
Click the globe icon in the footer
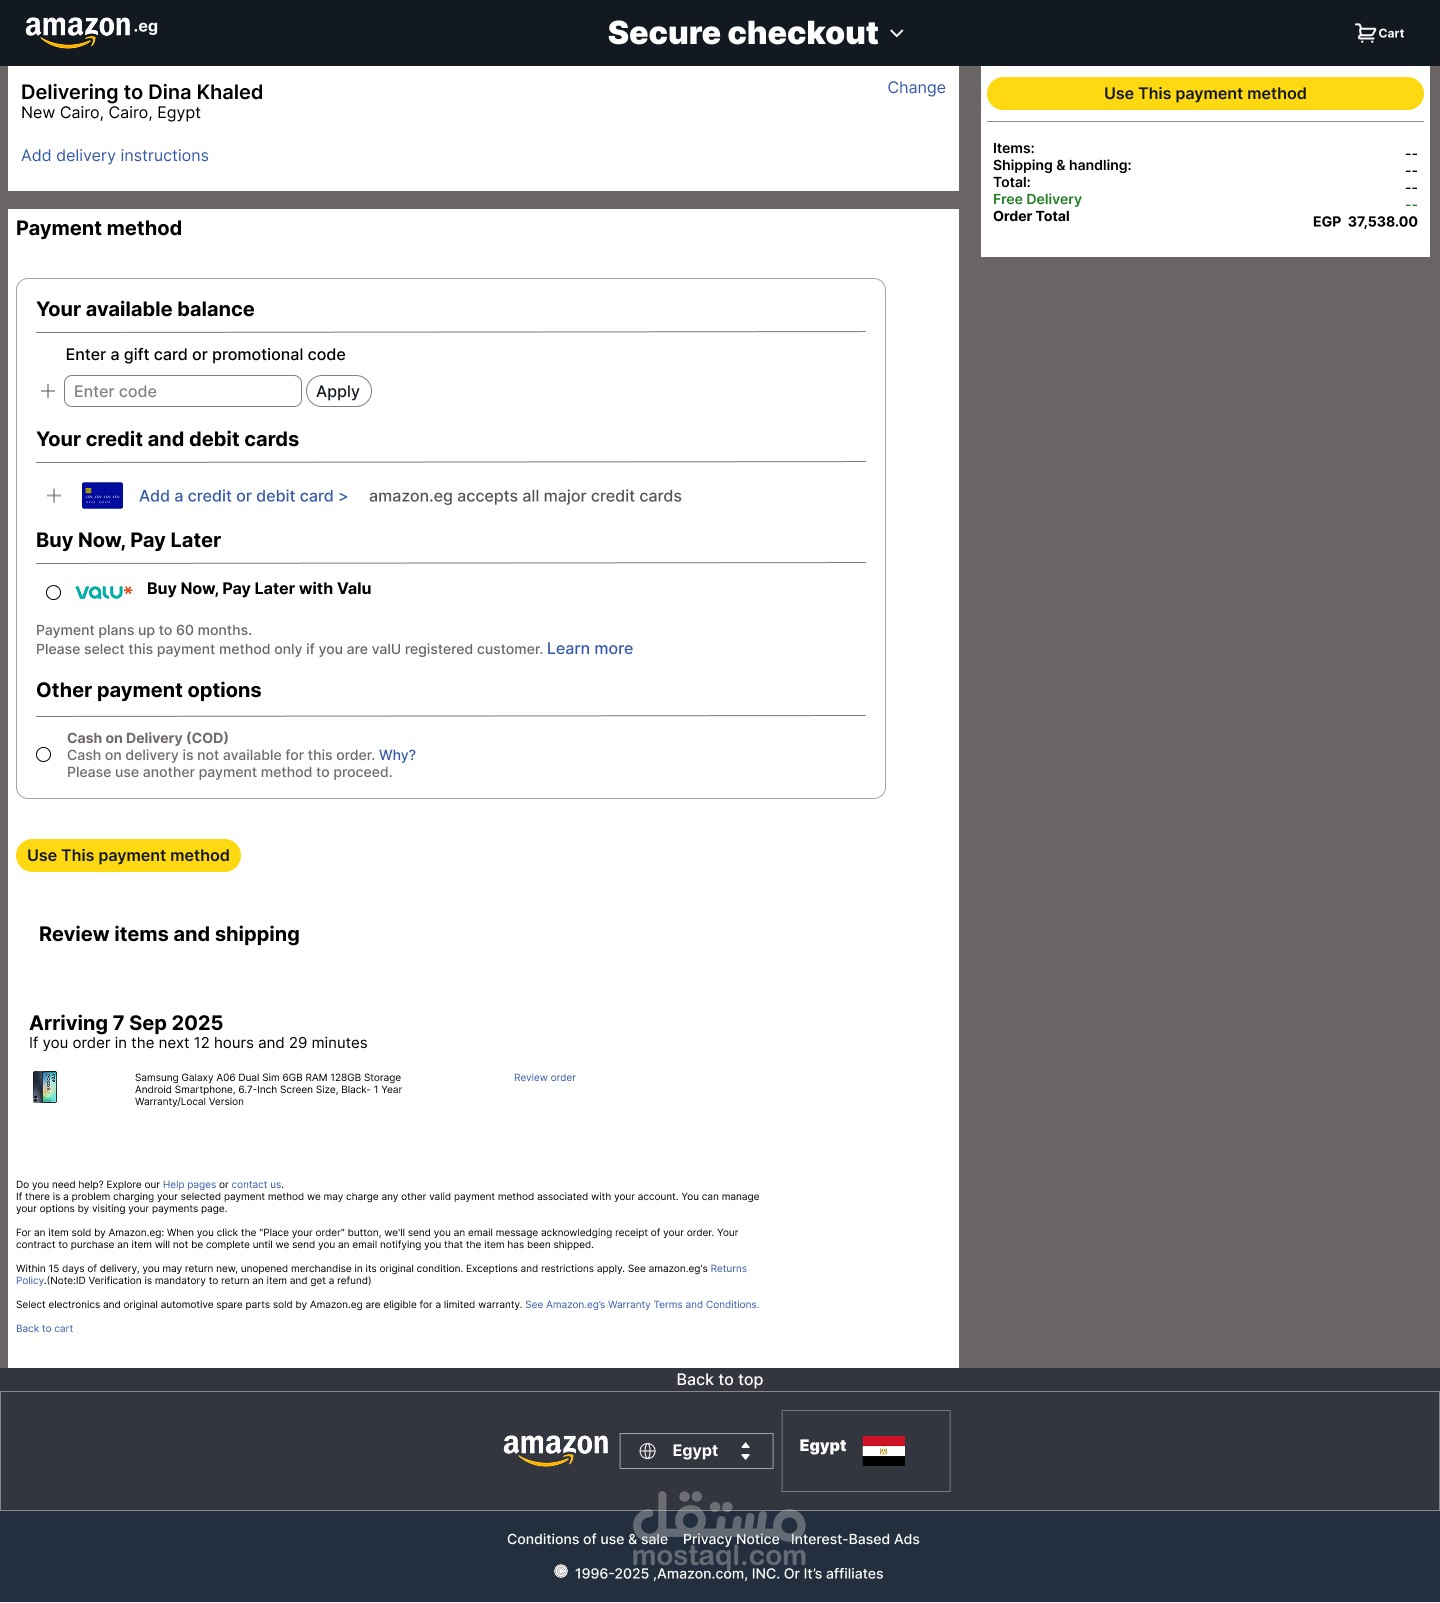tap(647, 1451)
